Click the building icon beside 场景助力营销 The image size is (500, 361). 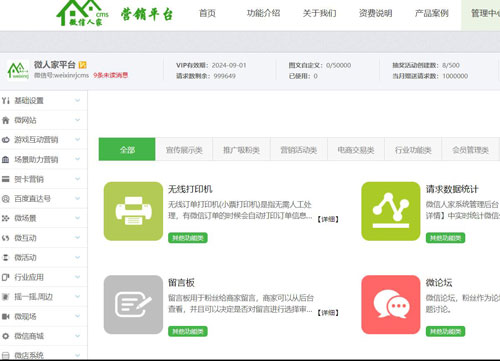[6, 159]
